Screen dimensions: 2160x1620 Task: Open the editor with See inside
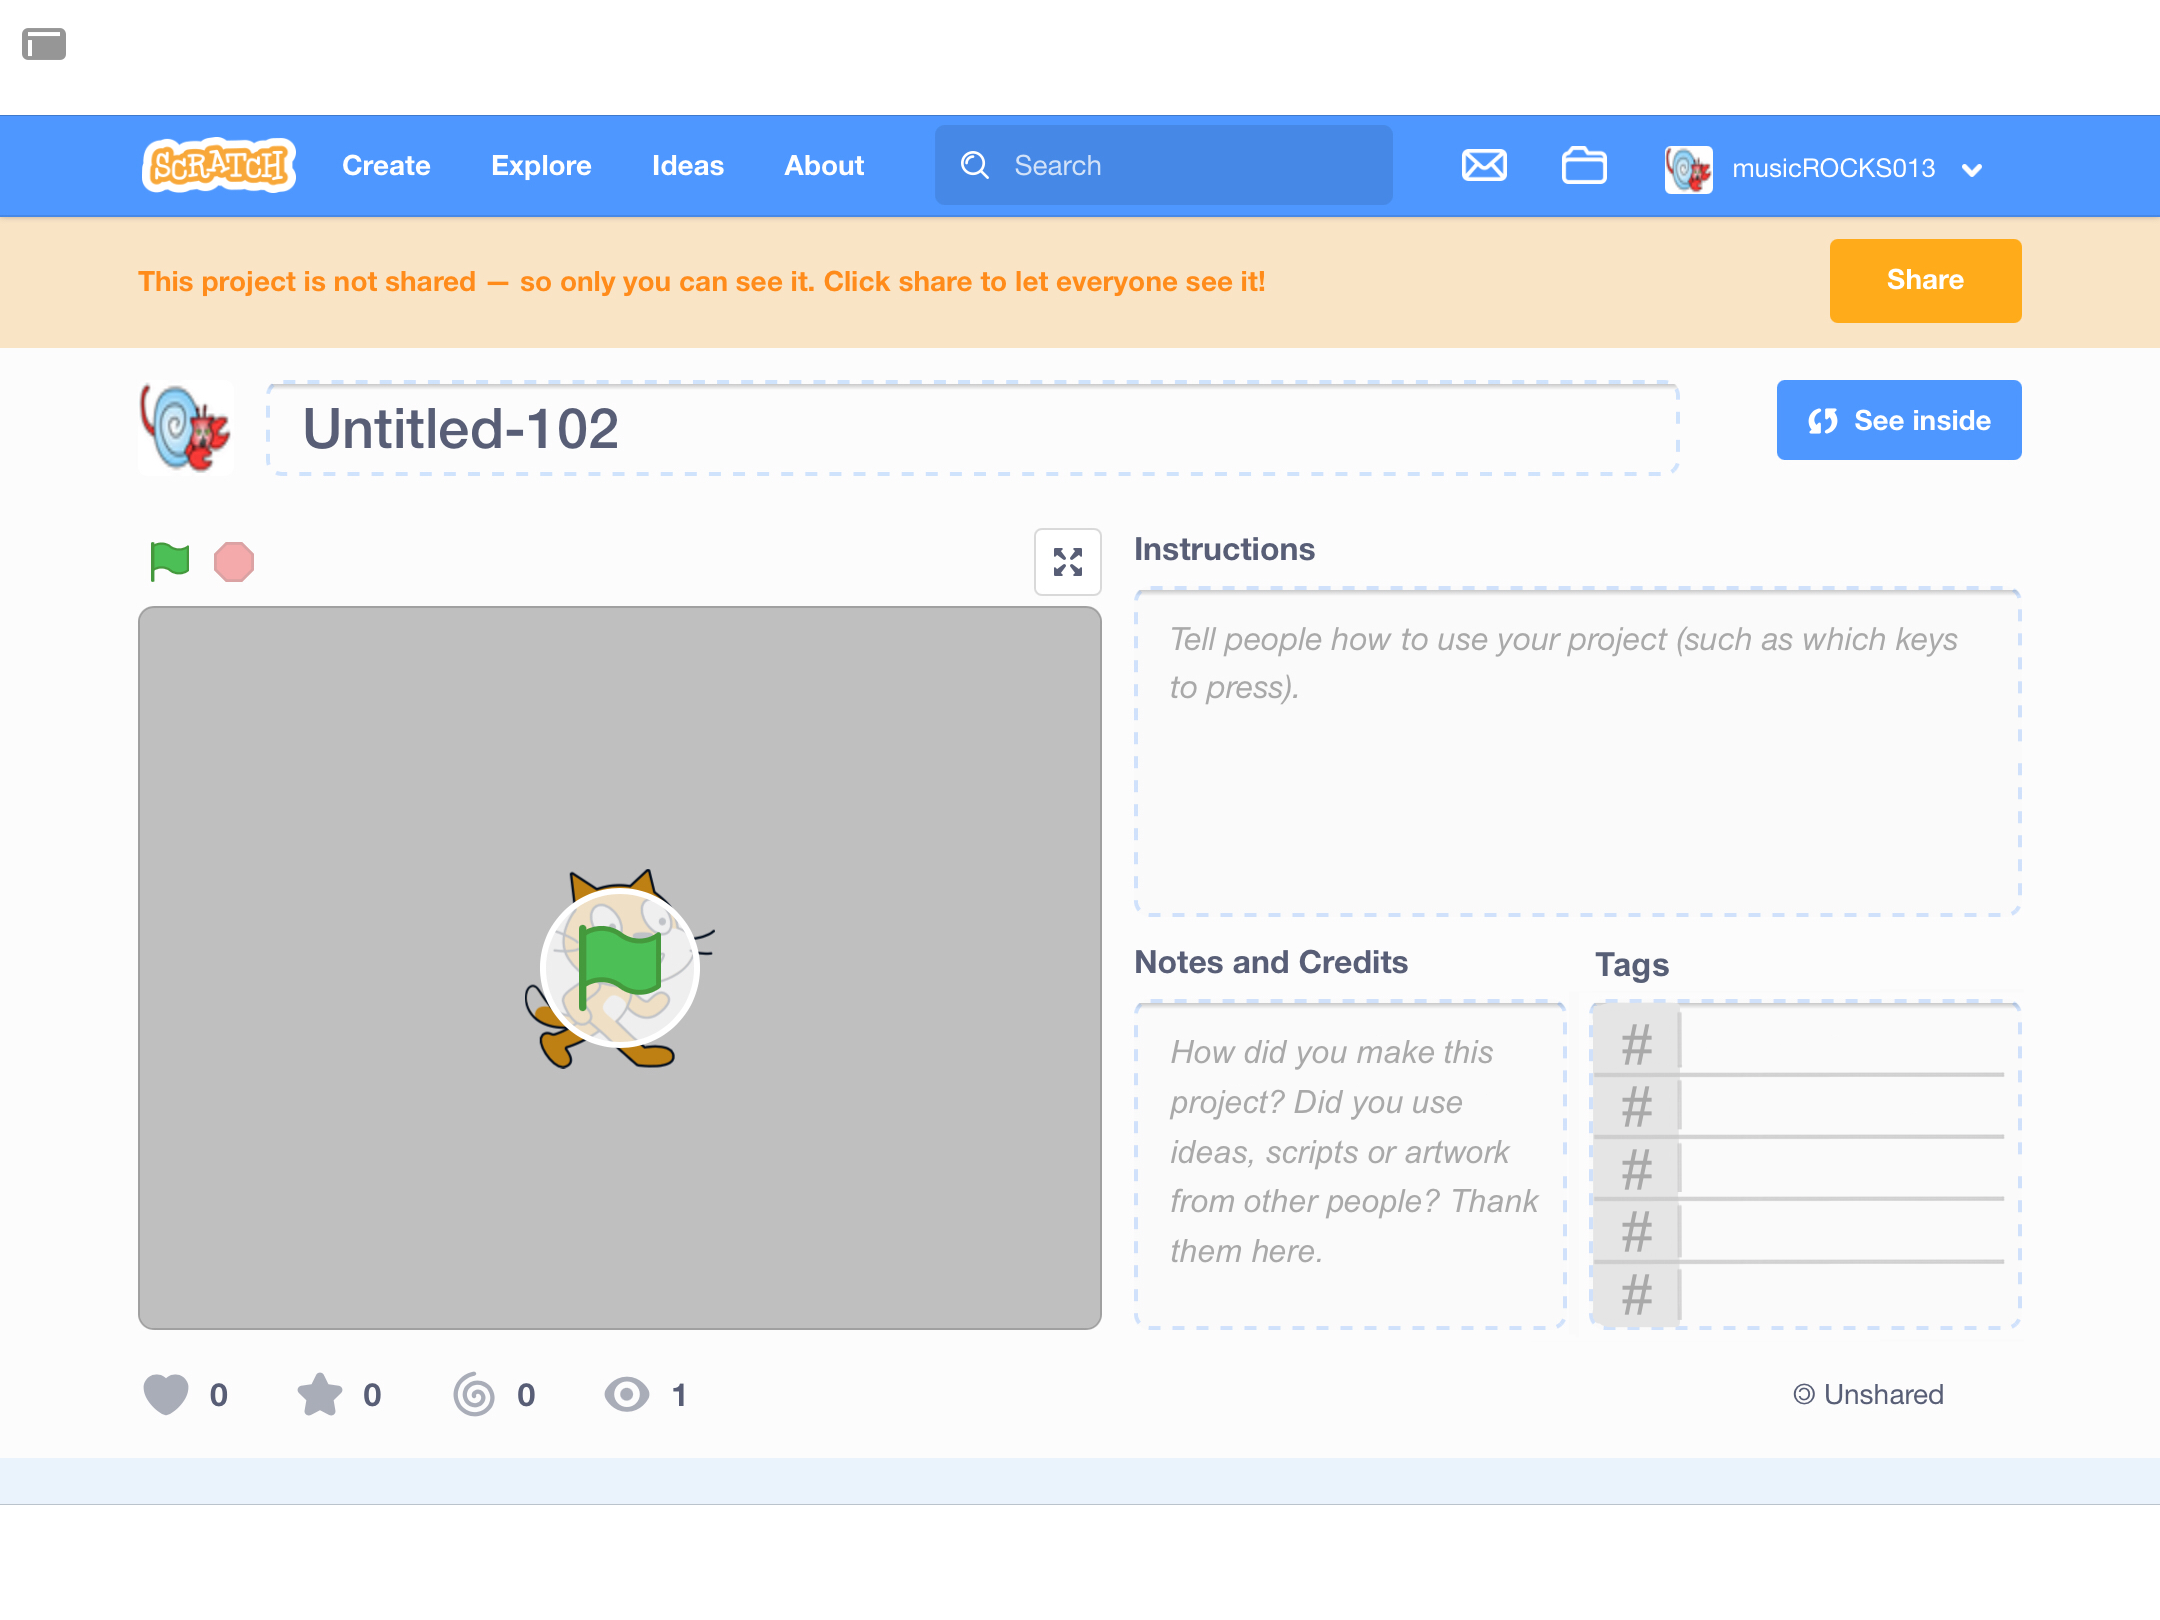pos(1898,420)
